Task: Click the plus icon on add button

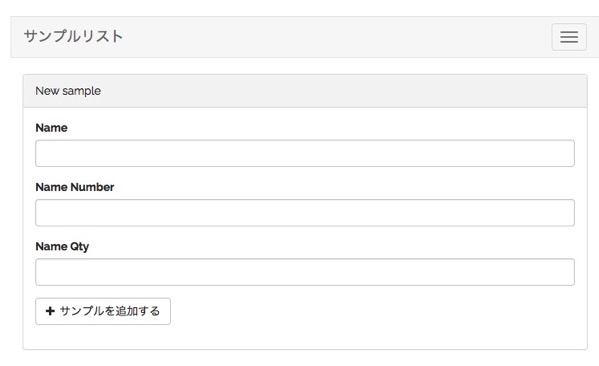Action: click(50, 311)
